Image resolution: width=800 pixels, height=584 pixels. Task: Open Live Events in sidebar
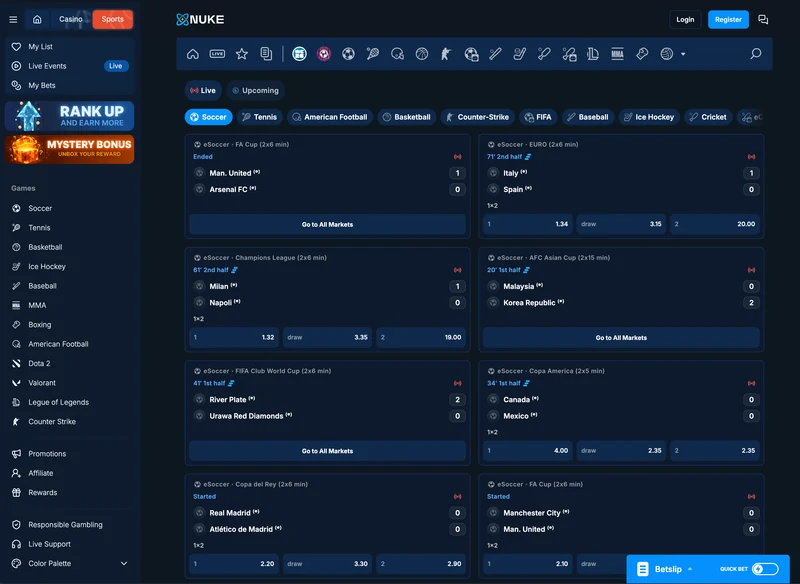pyautogui.click(x=69, y=66)
